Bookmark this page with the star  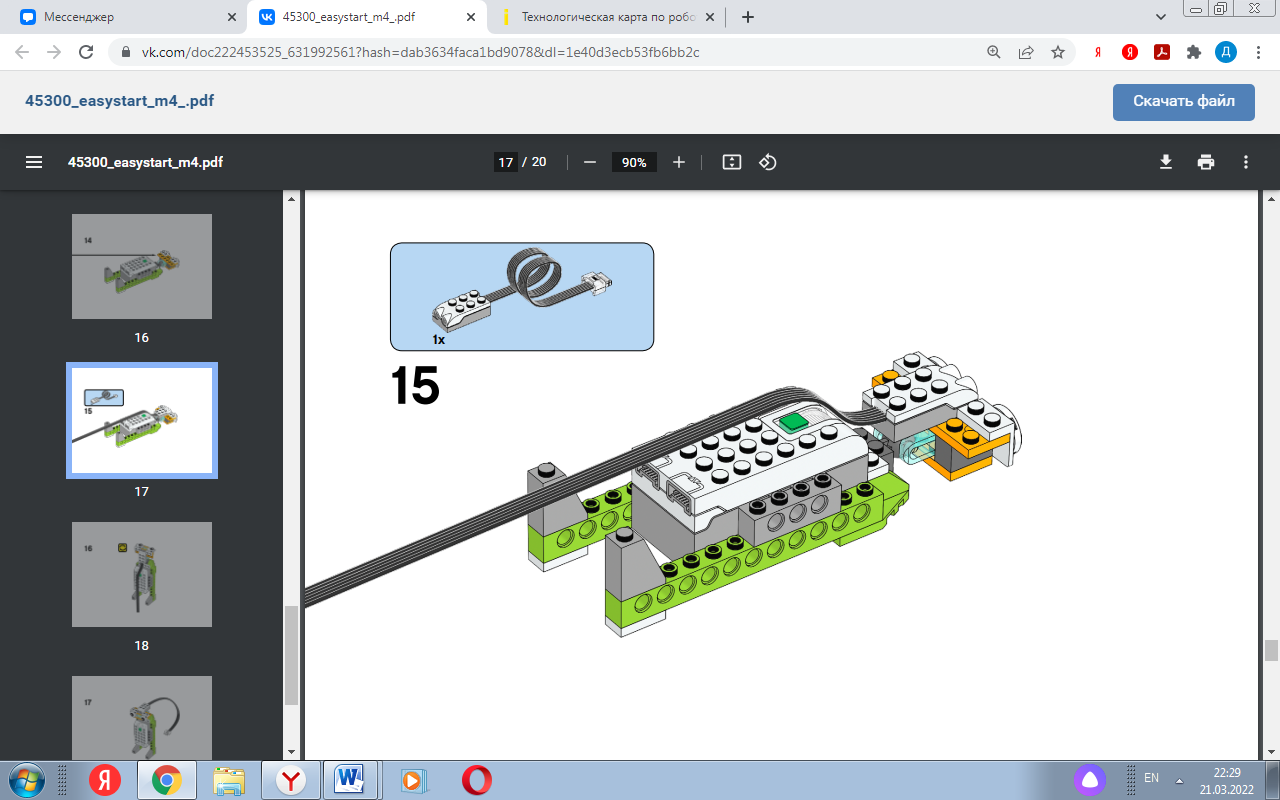1058,52
